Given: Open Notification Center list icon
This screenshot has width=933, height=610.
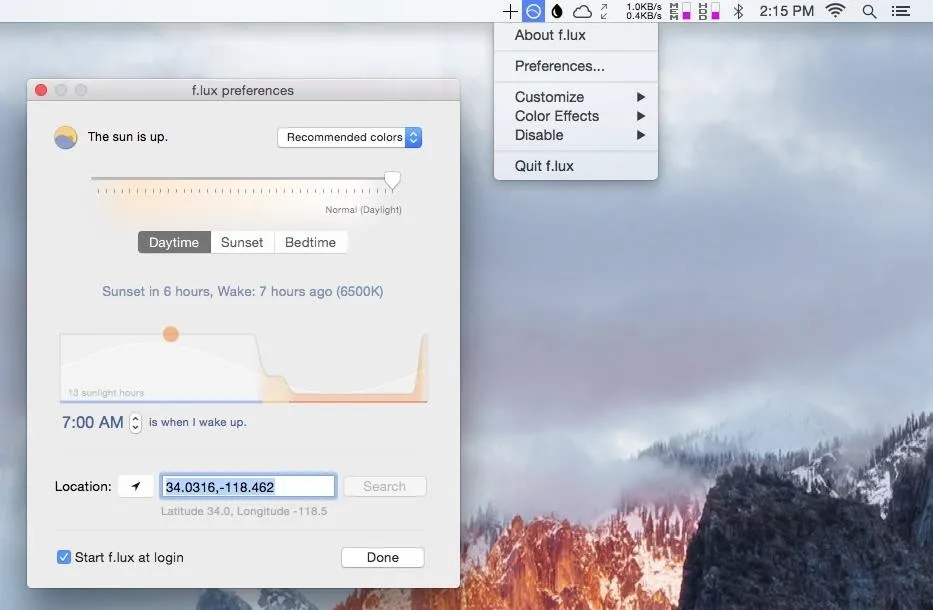Looking at the screenshot, I should tap(901, 11).
